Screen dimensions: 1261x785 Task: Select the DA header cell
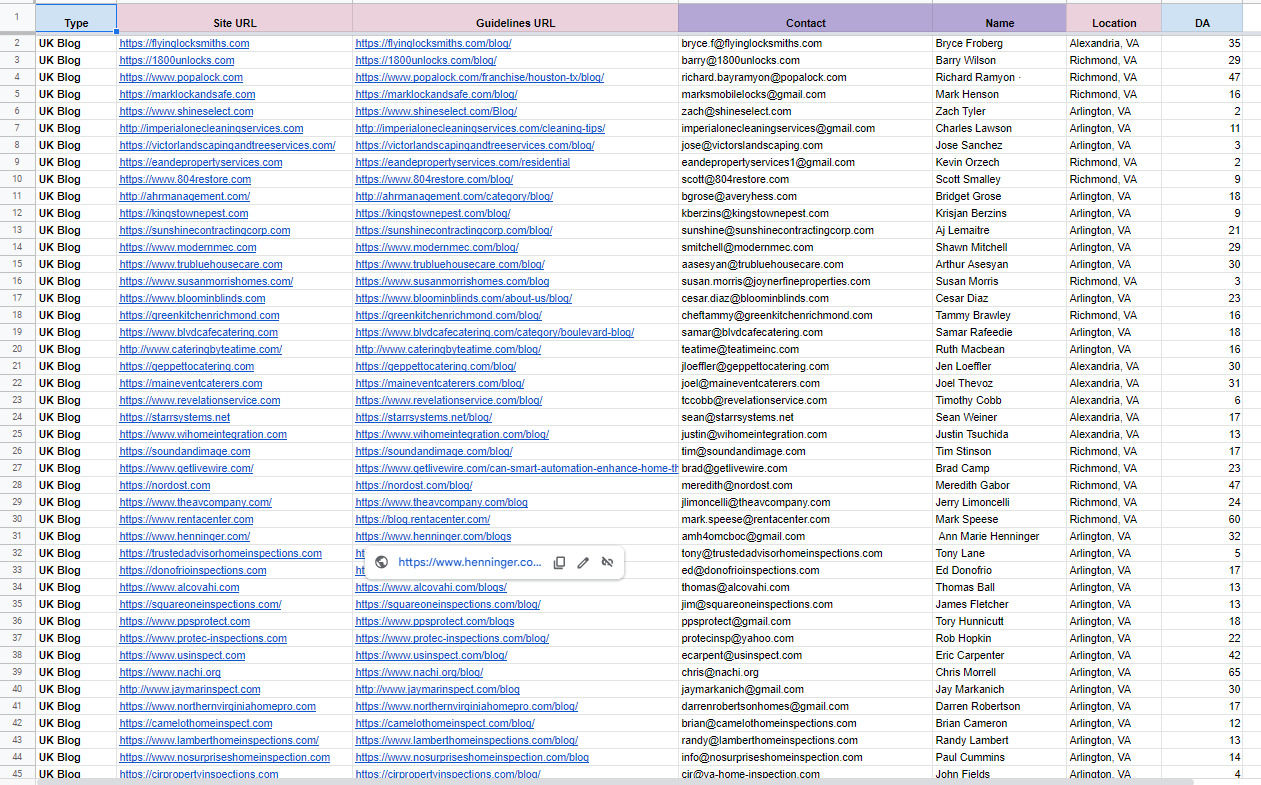point(1202,19)
